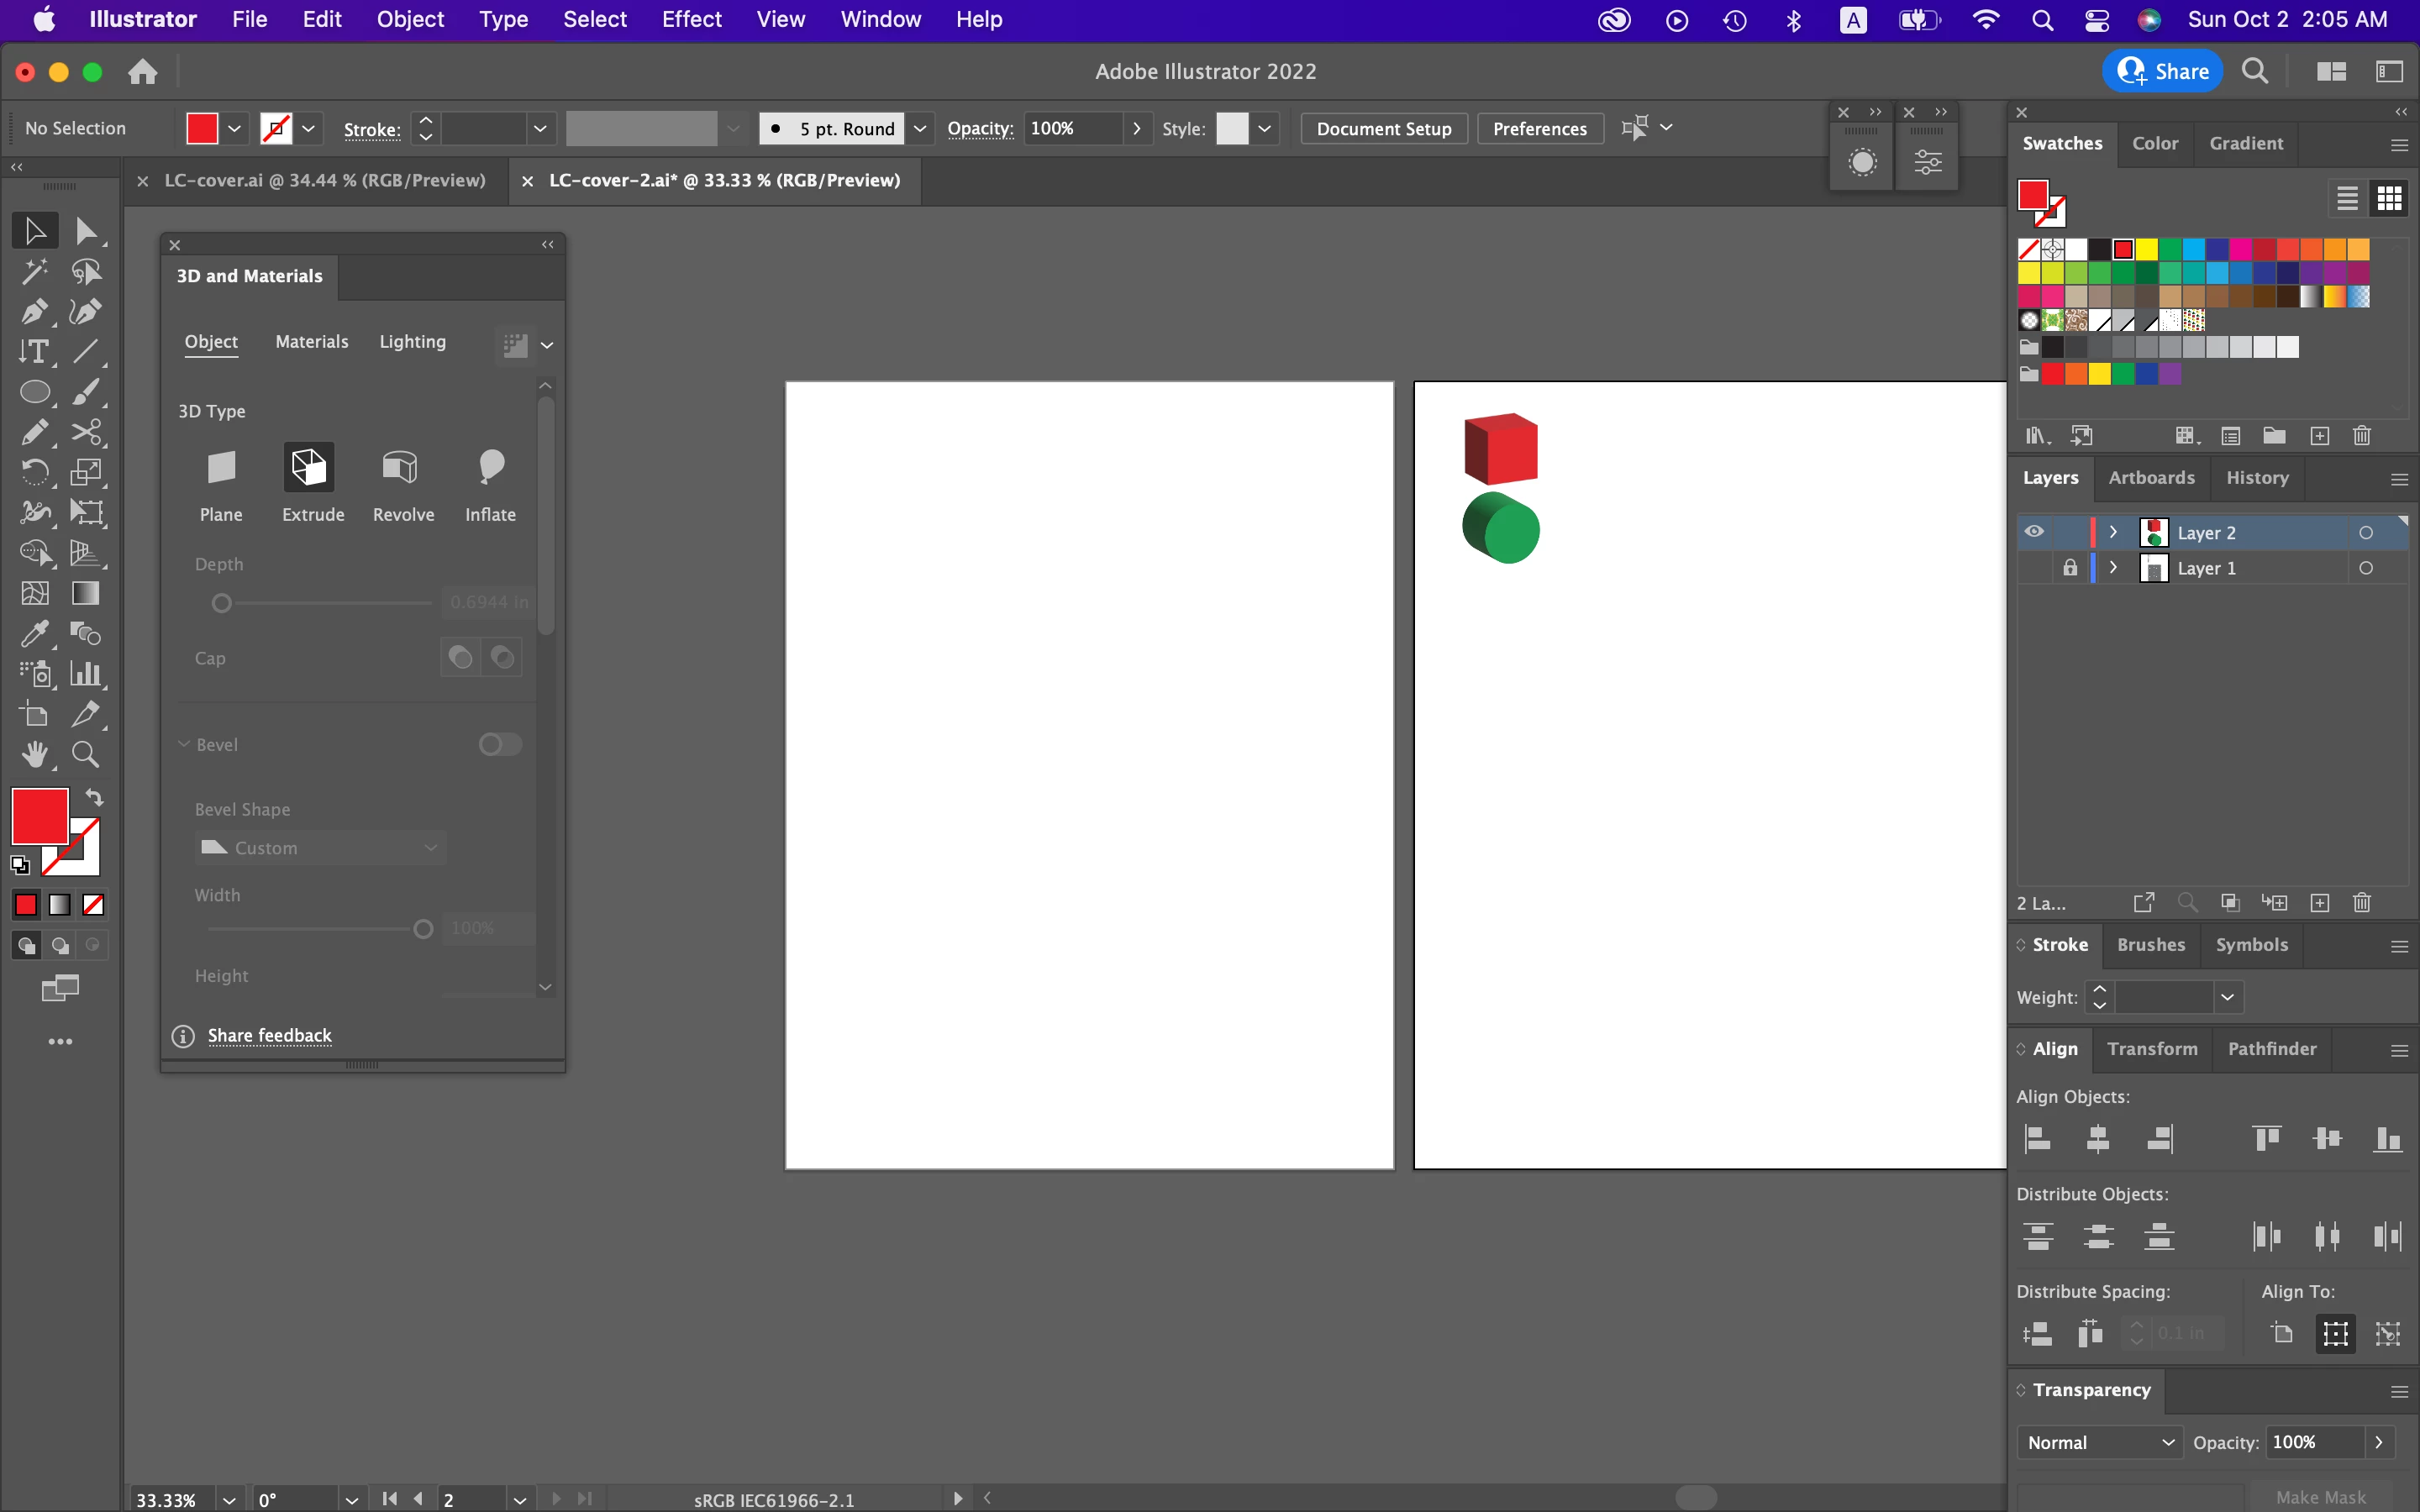Click Horizontal Align Center icon
This screenshot has width=2420, height=1512.
click(2098, 1139)
